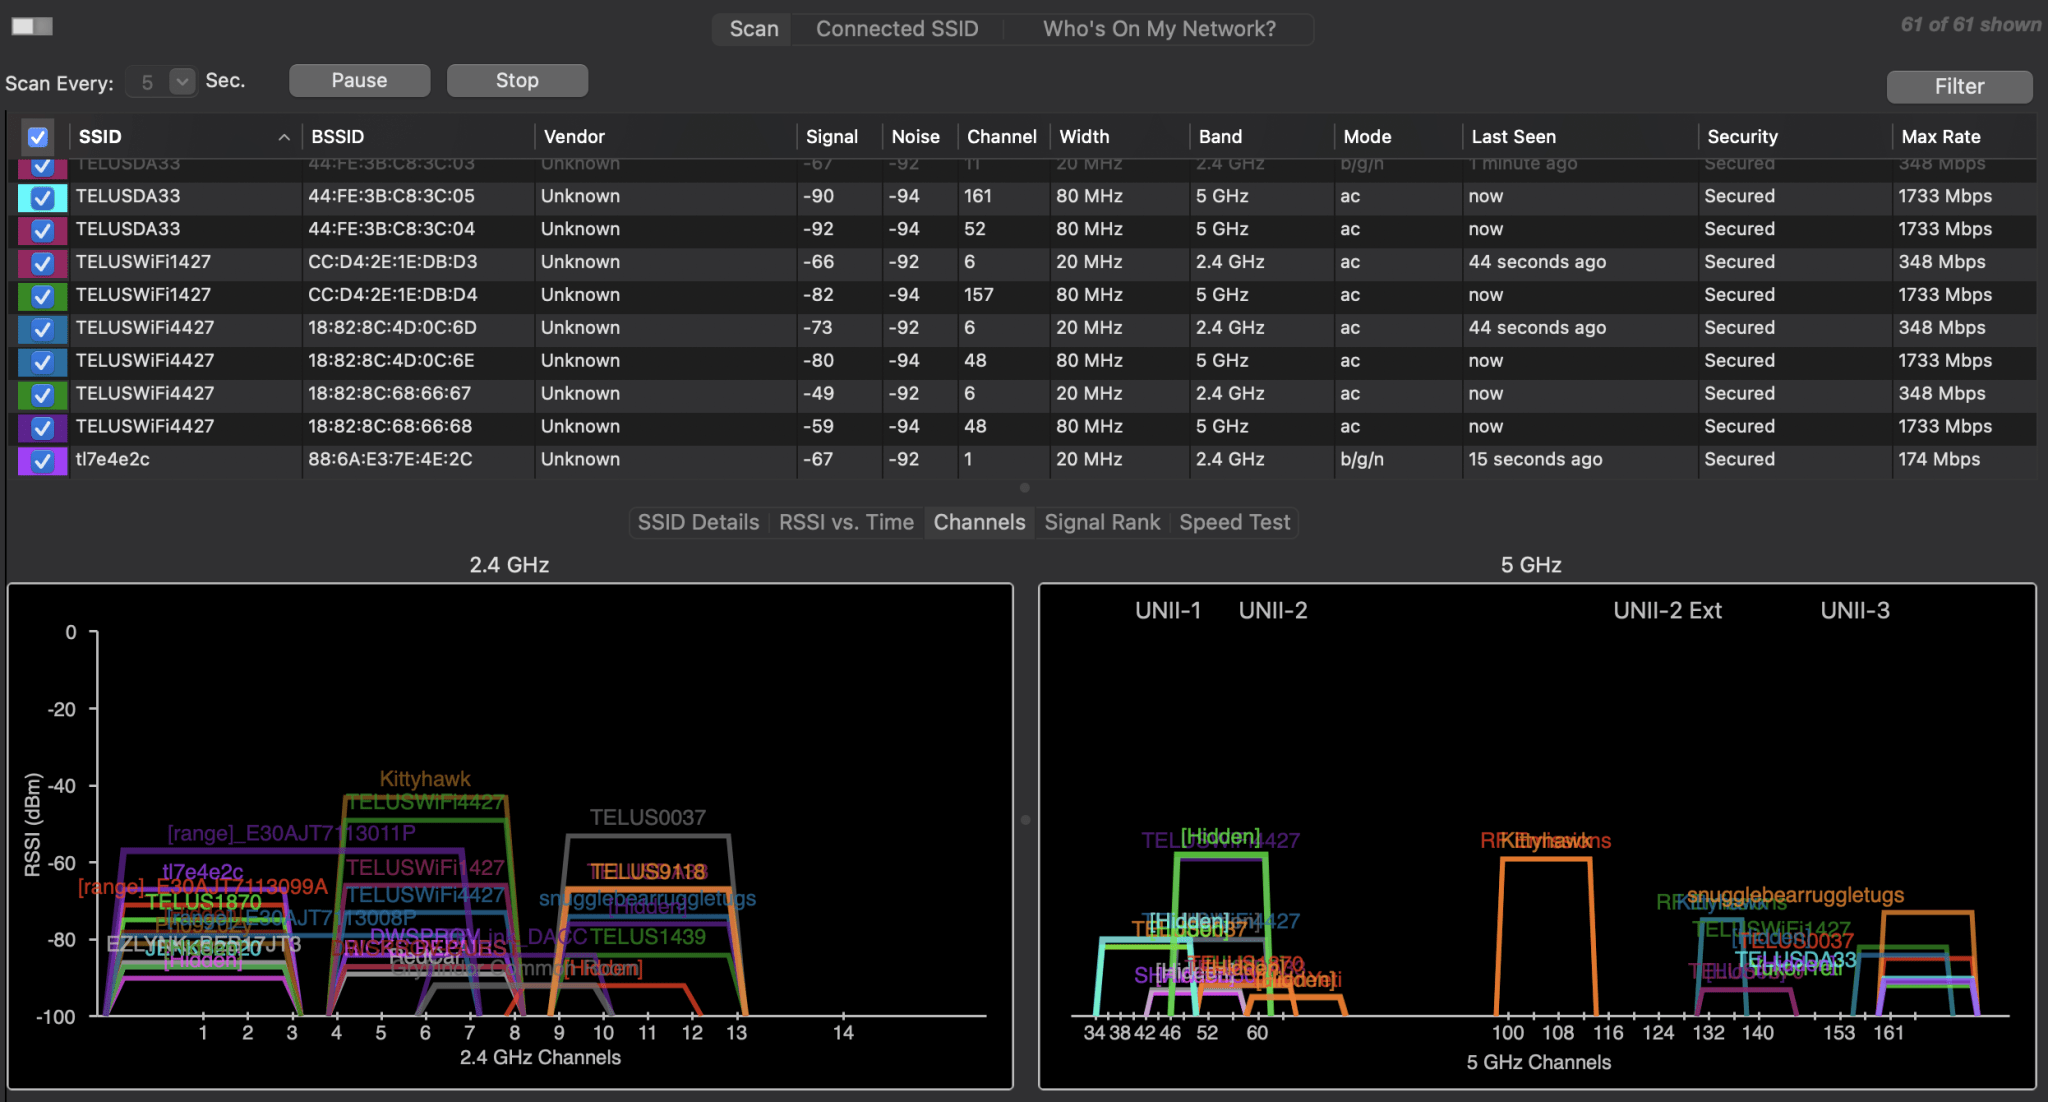Open the SSID Details tab
Screen dimensions: 2048x1102
[x=698, y=522]
